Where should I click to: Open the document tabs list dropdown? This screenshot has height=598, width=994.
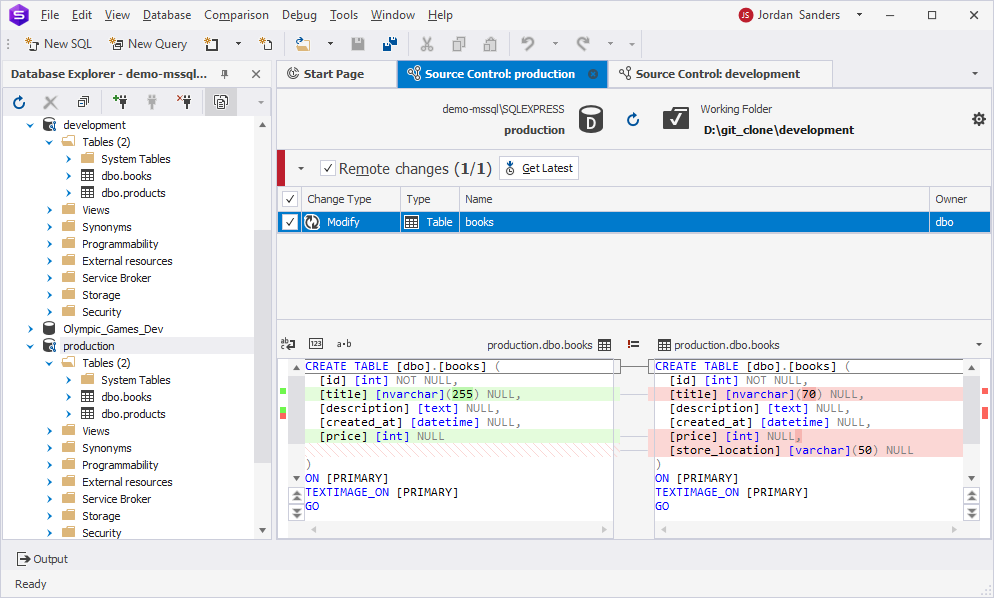click(x=975, y=74)
